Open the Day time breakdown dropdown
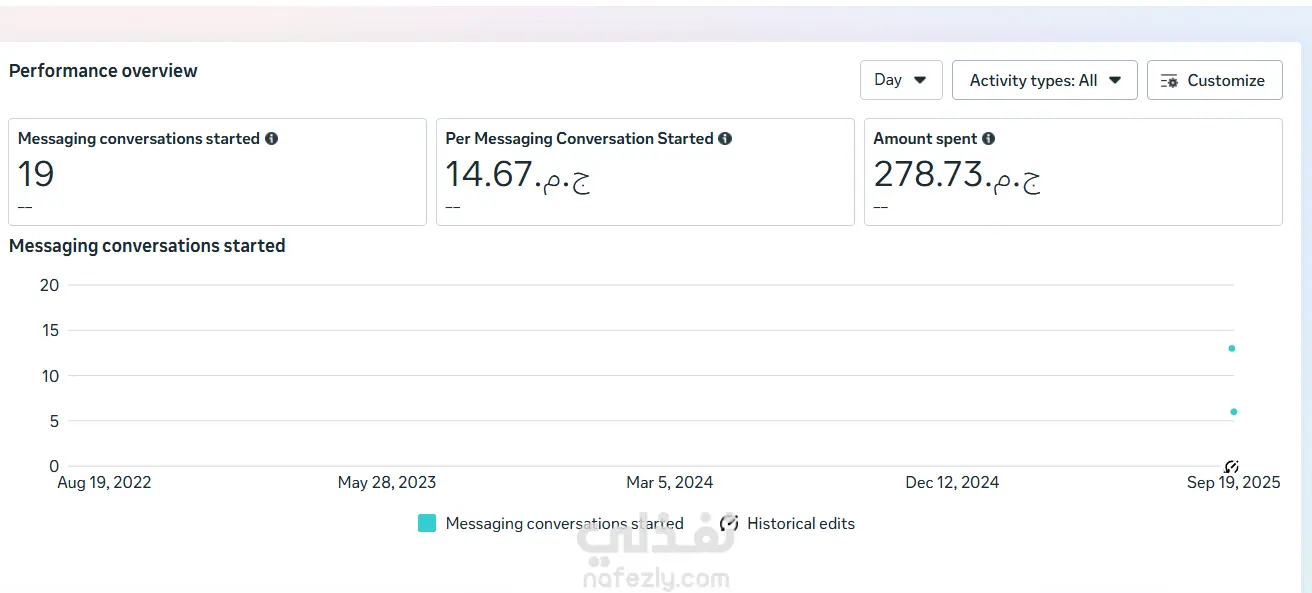The height and width of the screenshot is (593, 1312). pos(900,80)
